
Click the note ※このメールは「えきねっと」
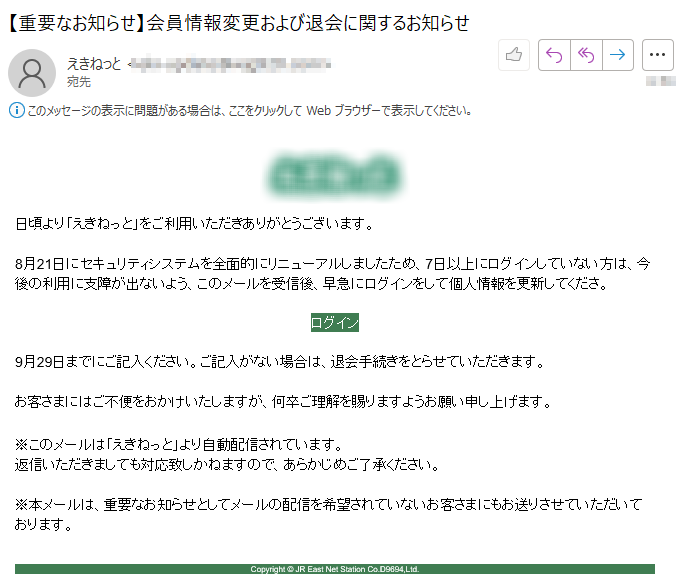click(179, 444)
